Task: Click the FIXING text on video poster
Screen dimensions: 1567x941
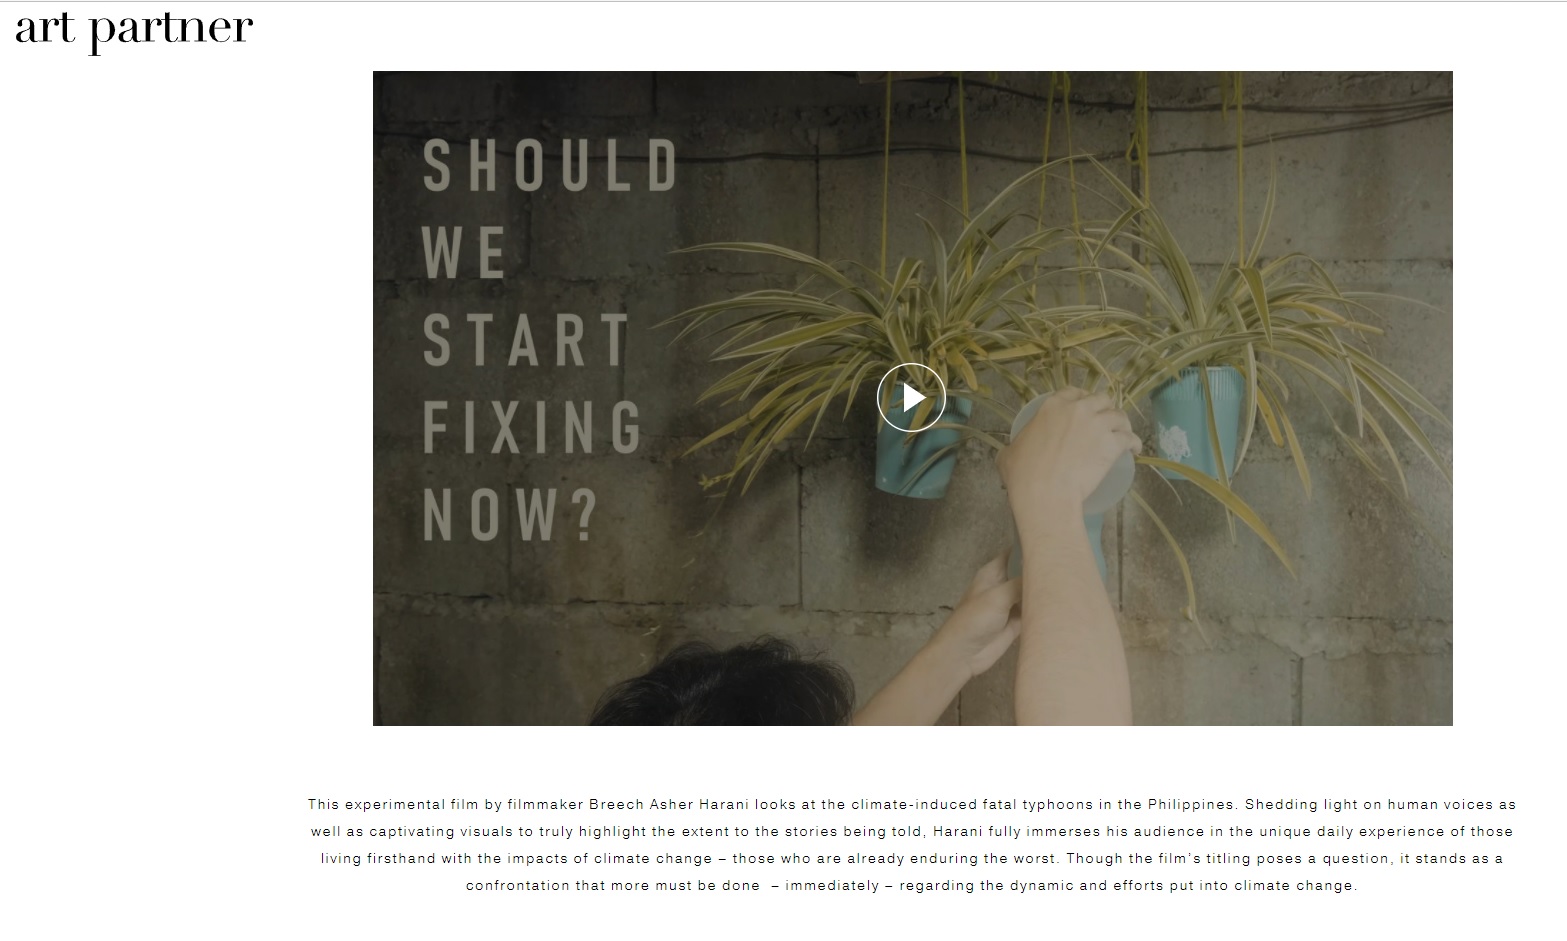Action: pos(532,427)
